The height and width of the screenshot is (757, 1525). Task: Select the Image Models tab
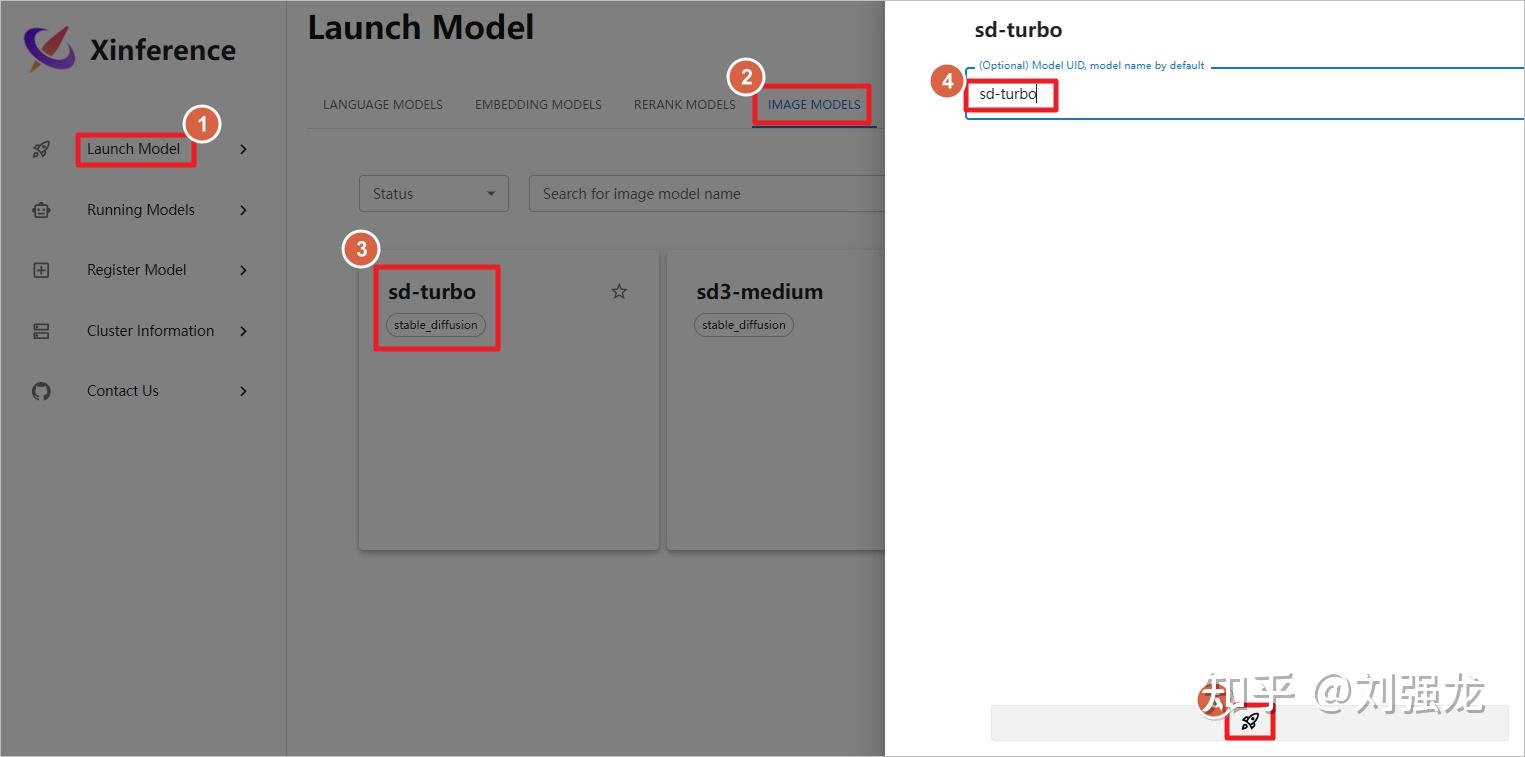tap(813, 104)
